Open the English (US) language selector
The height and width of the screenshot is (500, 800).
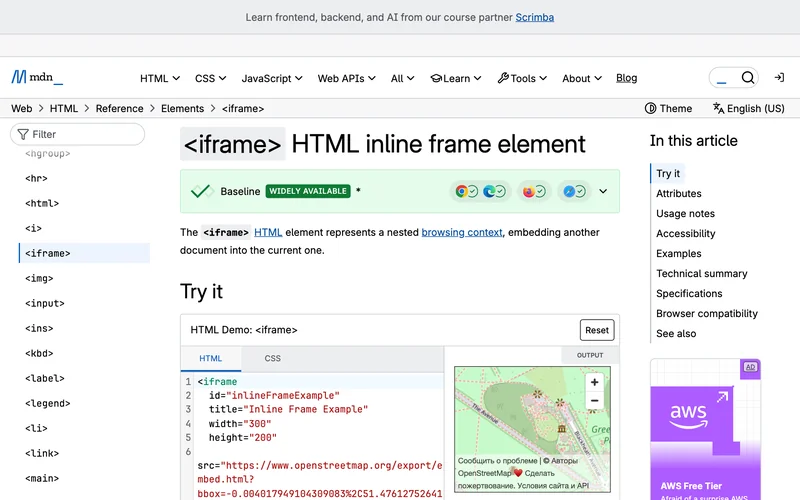(748, 108)
